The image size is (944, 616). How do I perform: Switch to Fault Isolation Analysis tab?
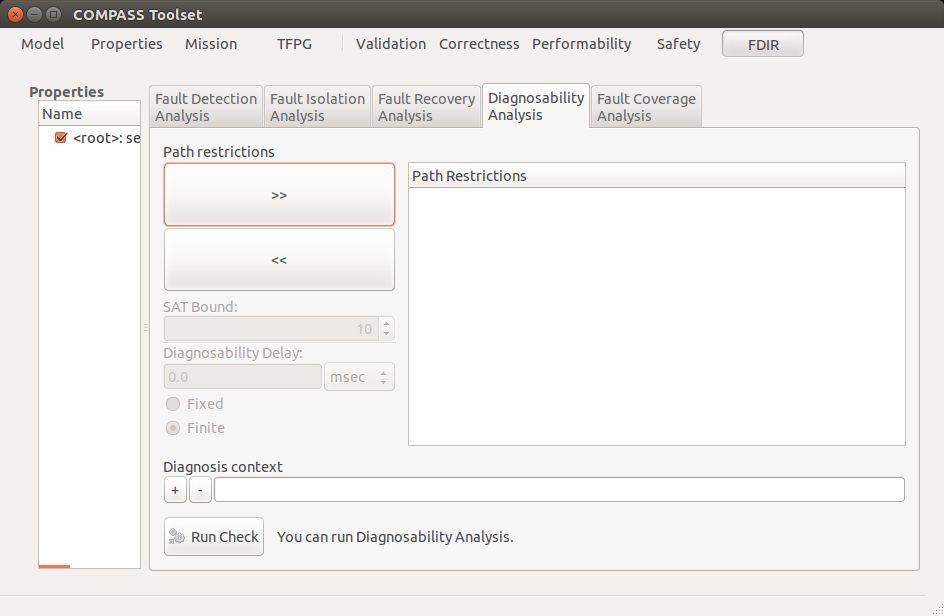pos(317,107)
